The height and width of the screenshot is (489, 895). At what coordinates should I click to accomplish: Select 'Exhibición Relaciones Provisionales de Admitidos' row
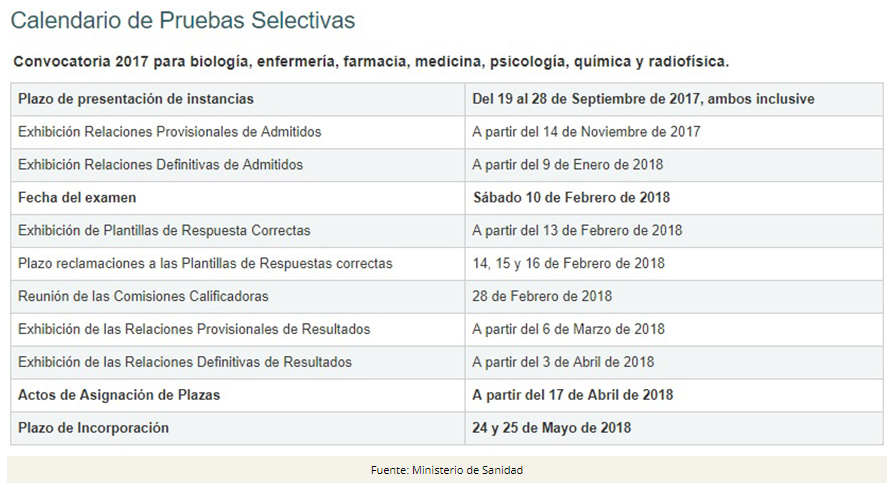coord(170,132)
